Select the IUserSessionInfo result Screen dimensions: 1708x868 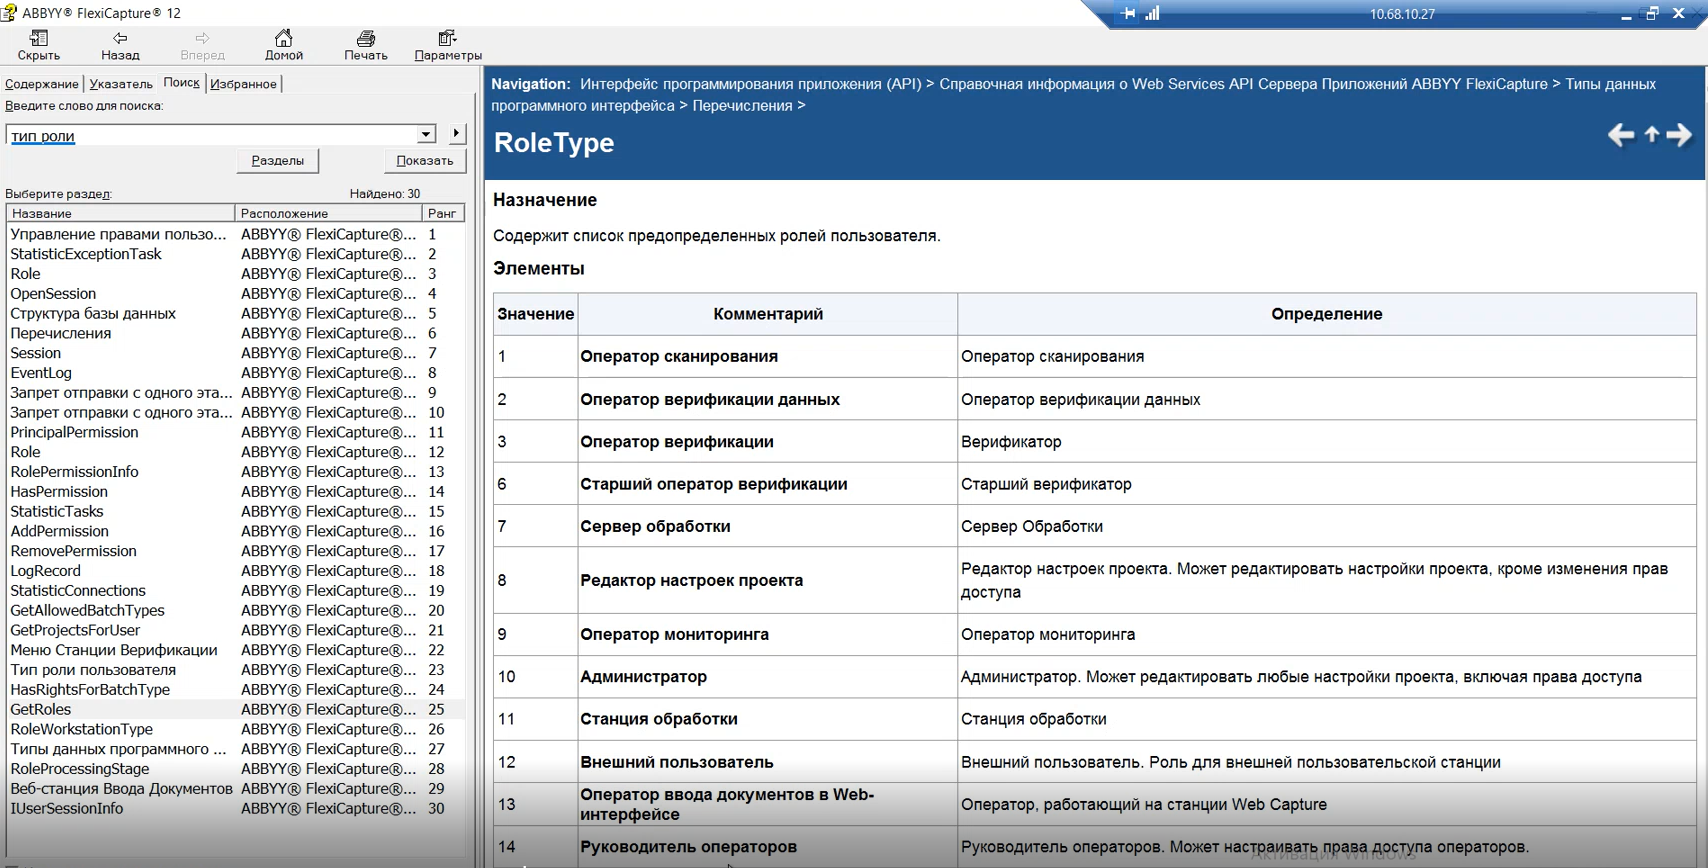(67, 808)
